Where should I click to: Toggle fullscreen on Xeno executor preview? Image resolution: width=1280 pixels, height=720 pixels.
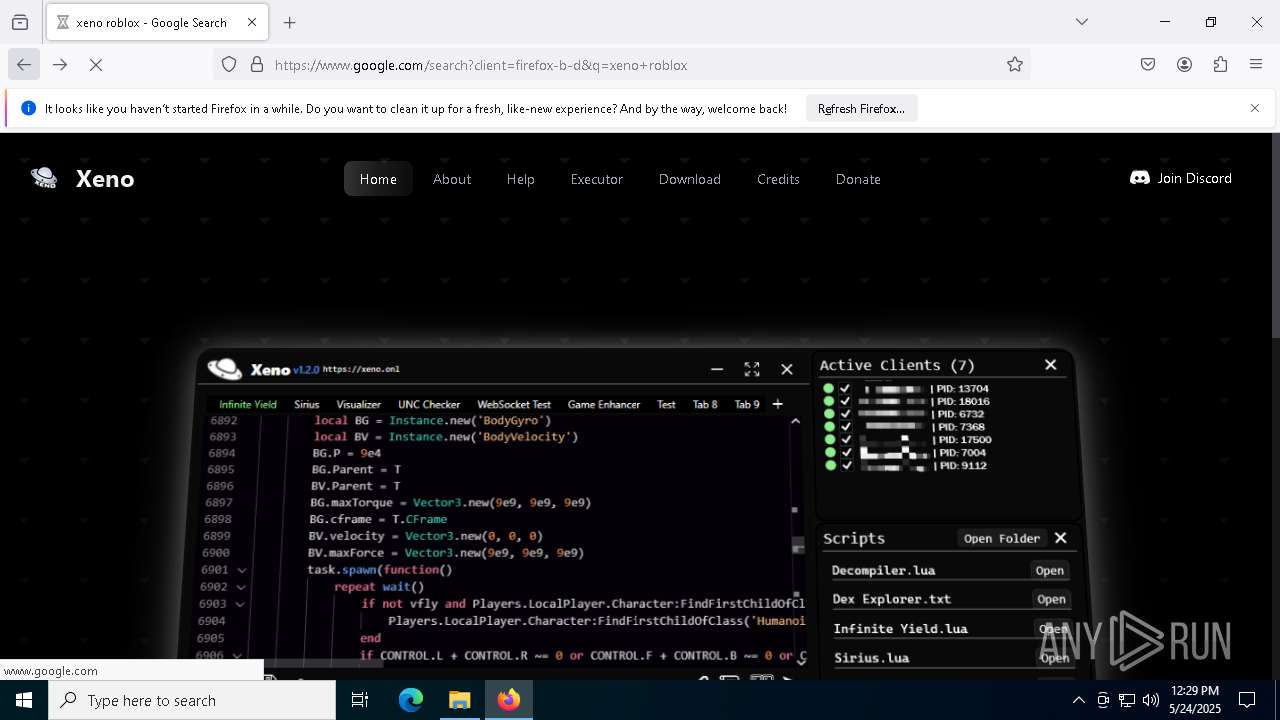752,369
